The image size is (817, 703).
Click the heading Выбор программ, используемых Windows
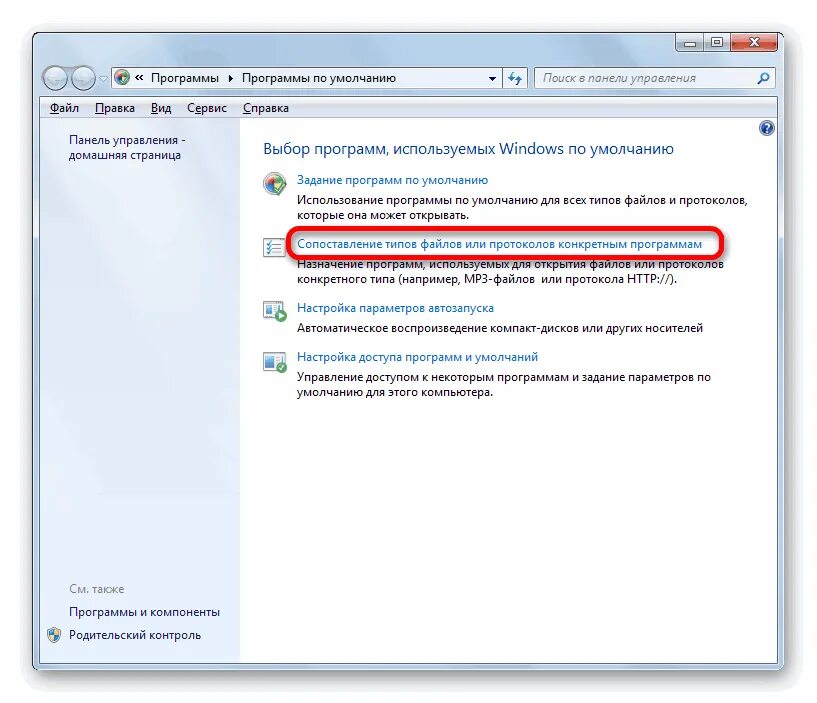[468, 149]
